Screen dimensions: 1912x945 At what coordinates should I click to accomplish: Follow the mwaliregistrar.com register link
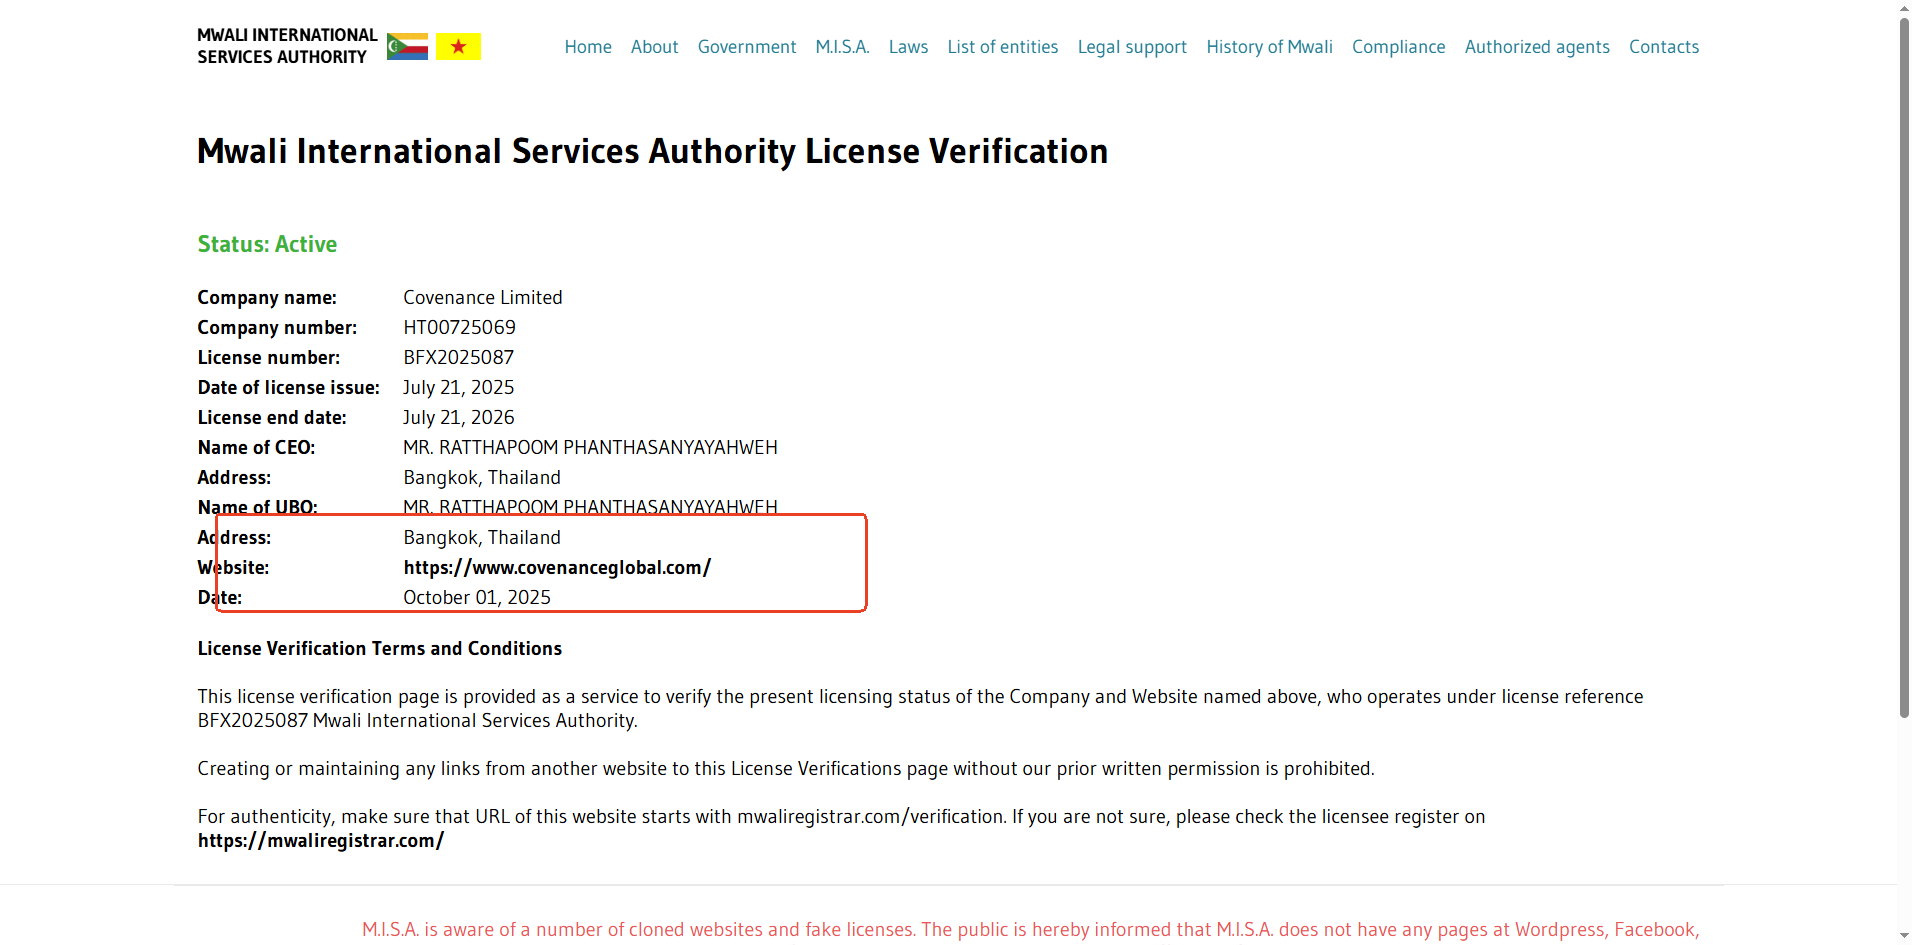pos(321,841)
